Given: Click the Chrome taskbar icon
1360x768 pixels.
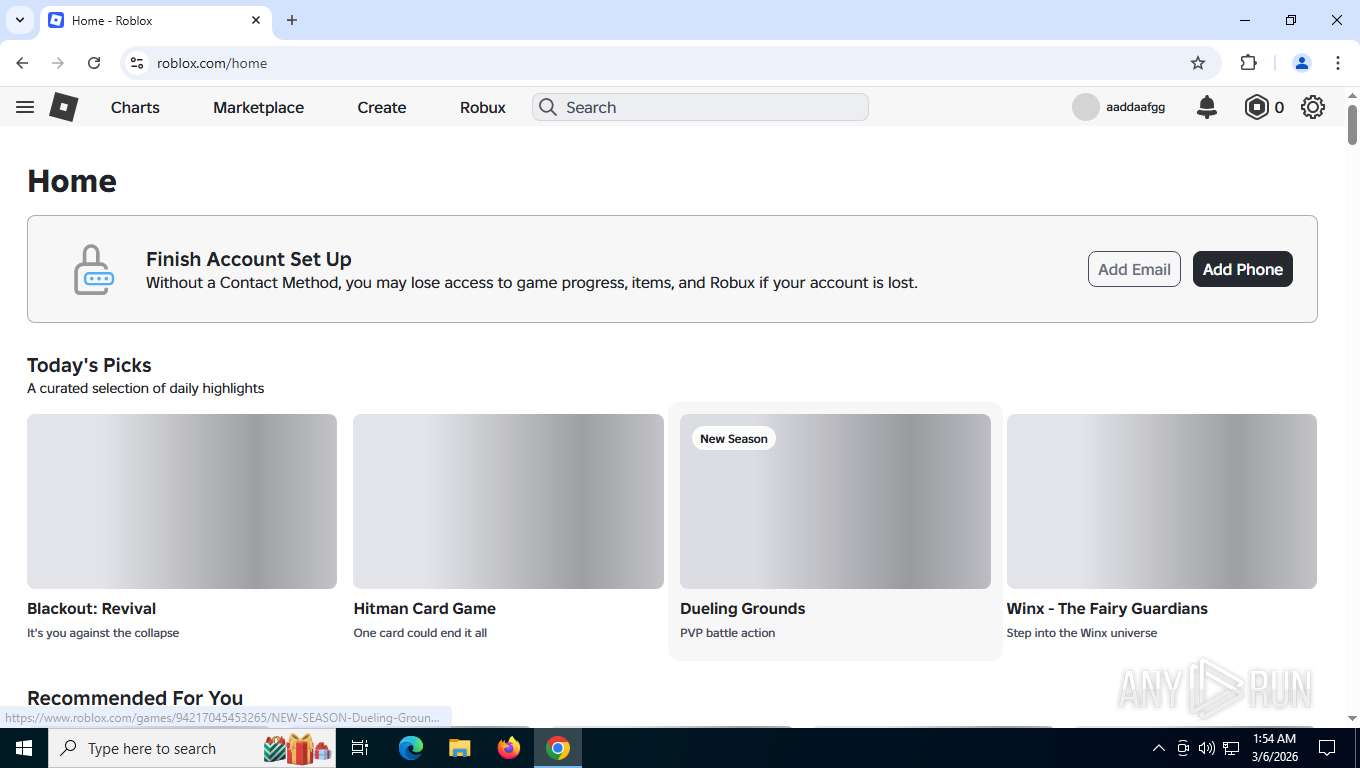Looking at the screenshot, I should pos(558,748).
